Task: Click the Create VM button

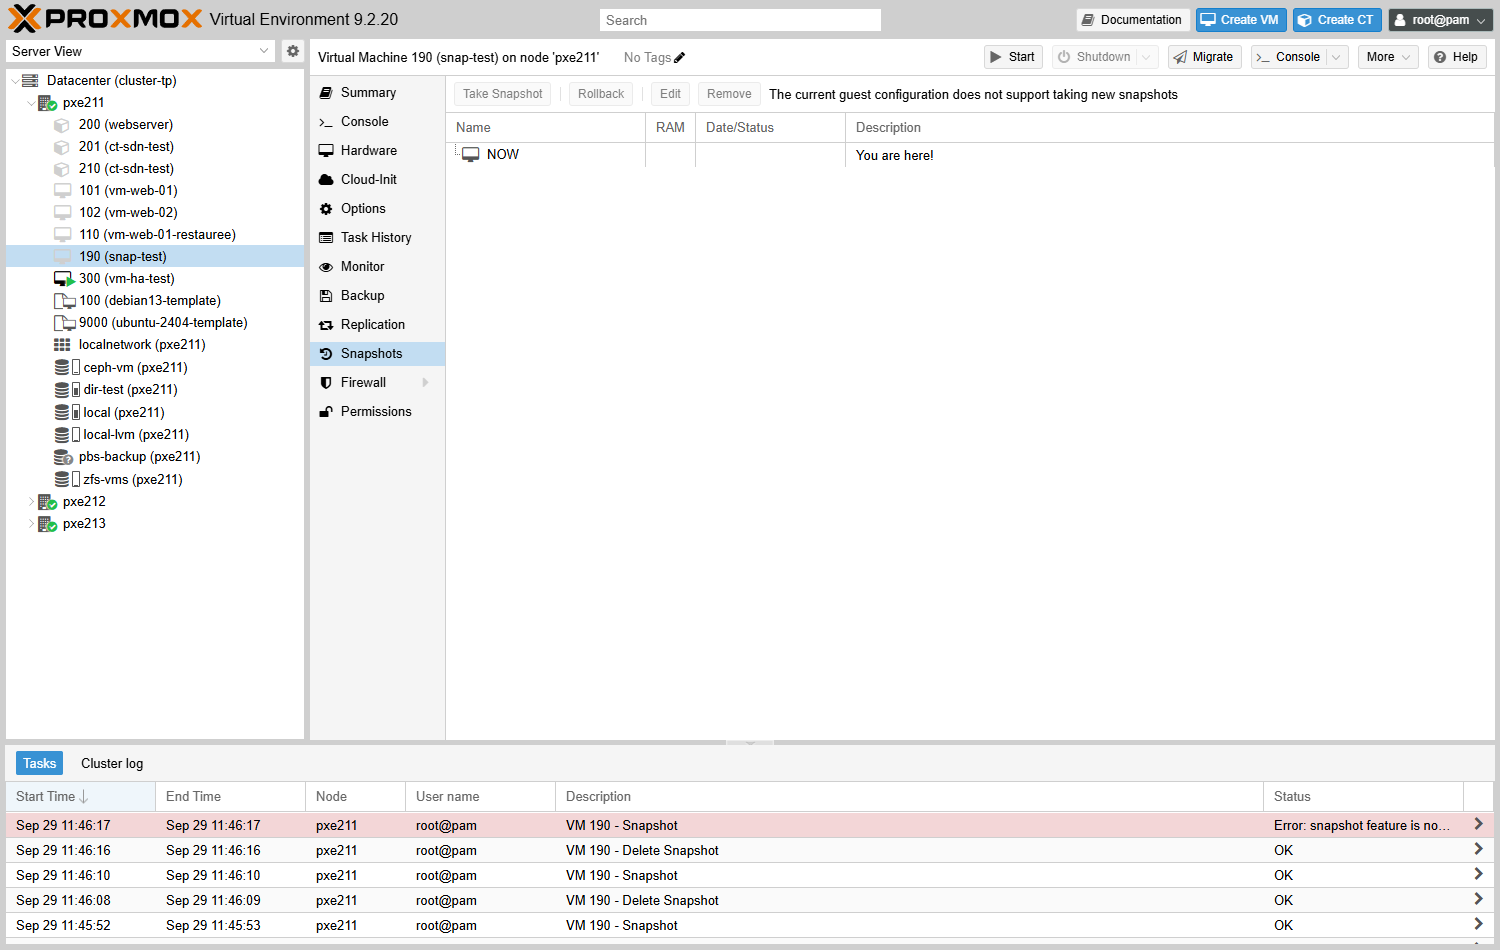Action: pyautogui.click(x=1241, y=20)
